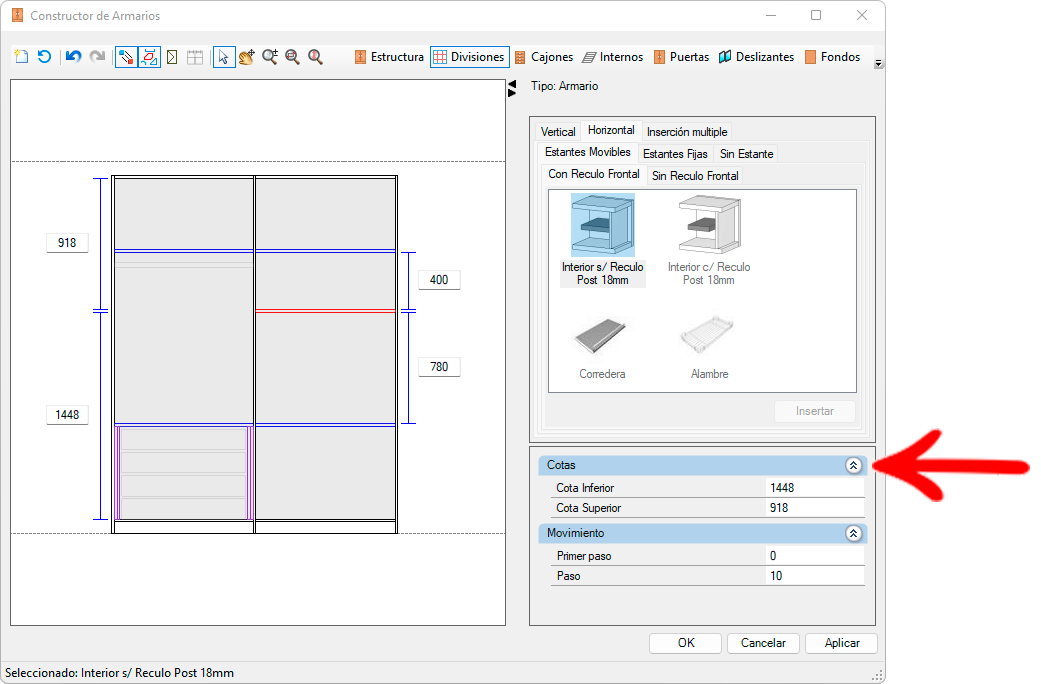Open the Deslizantes section

tap(756, 57)
